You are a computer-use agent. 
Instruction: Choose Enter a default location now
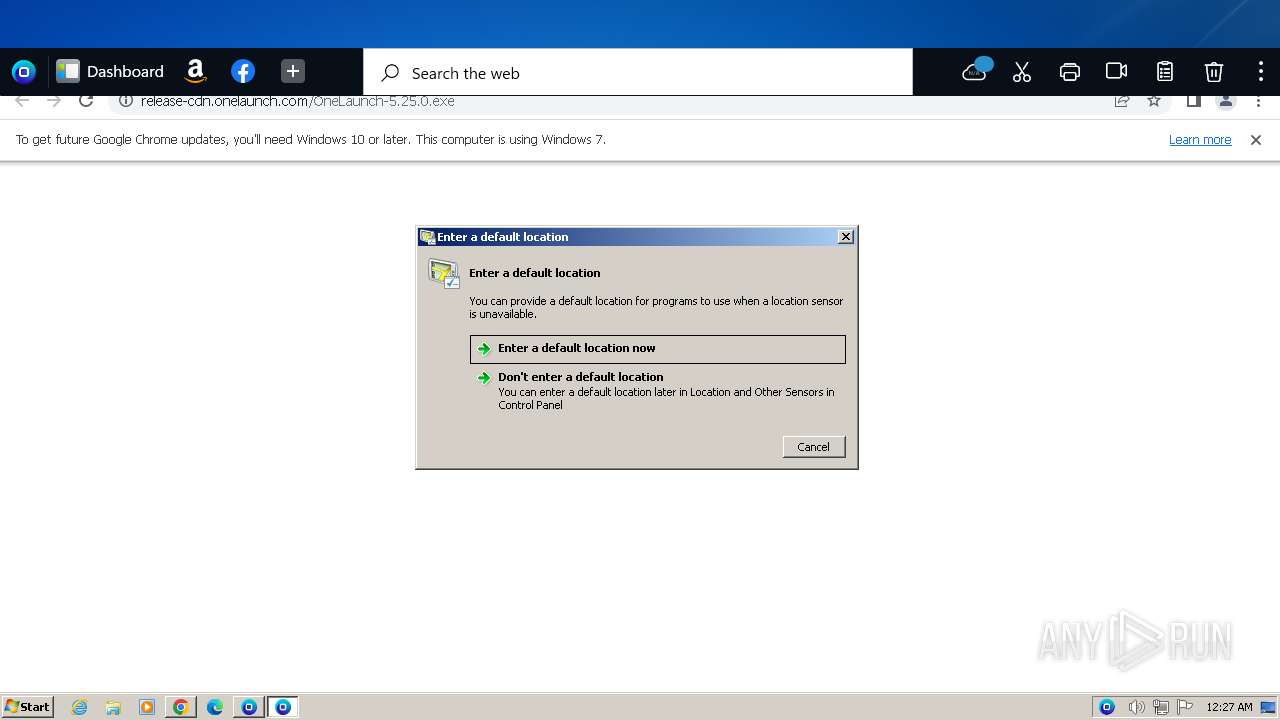pos(657,348)
